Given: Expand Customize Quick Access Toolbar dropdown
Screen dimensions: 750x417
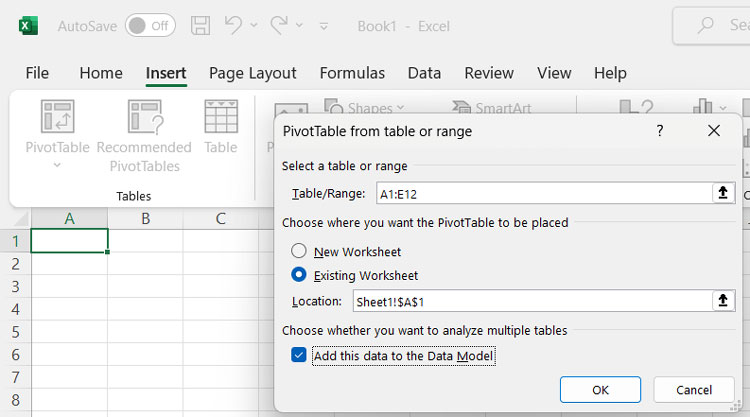Looking at the screenshot, I should (323, 27).
